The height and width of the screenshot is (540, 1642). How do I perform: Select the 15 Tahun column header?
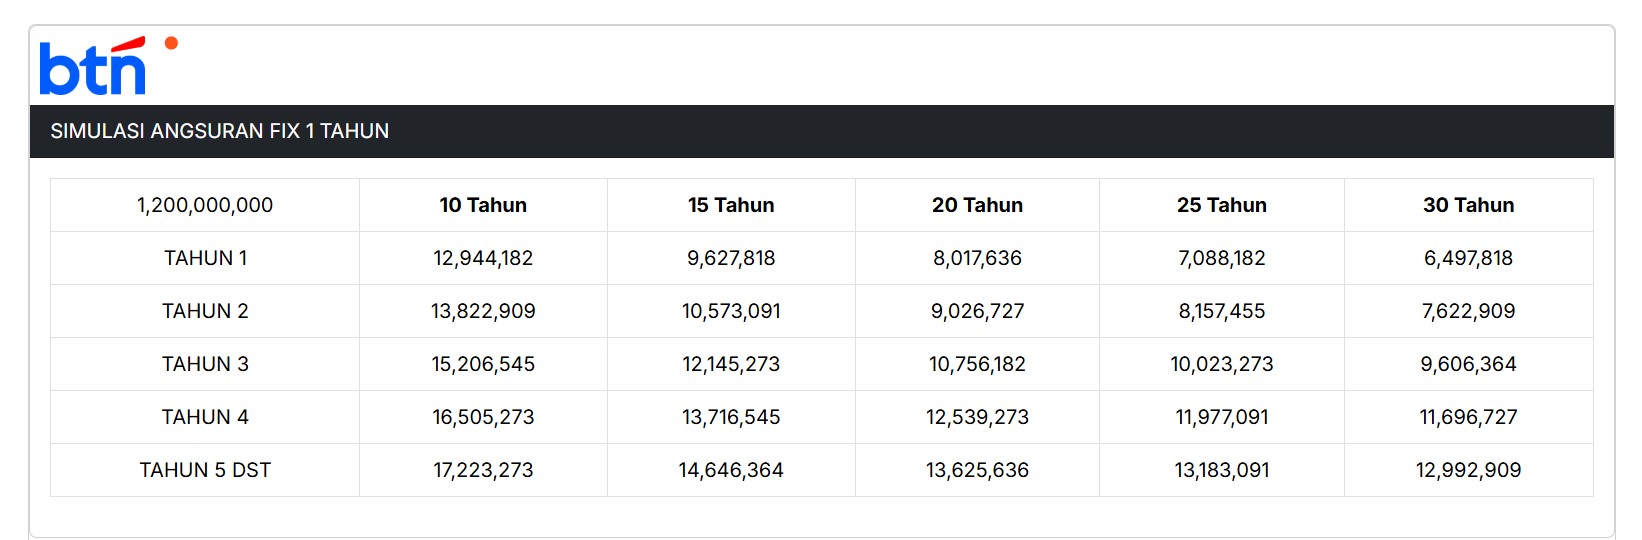[x=731, y=205]
